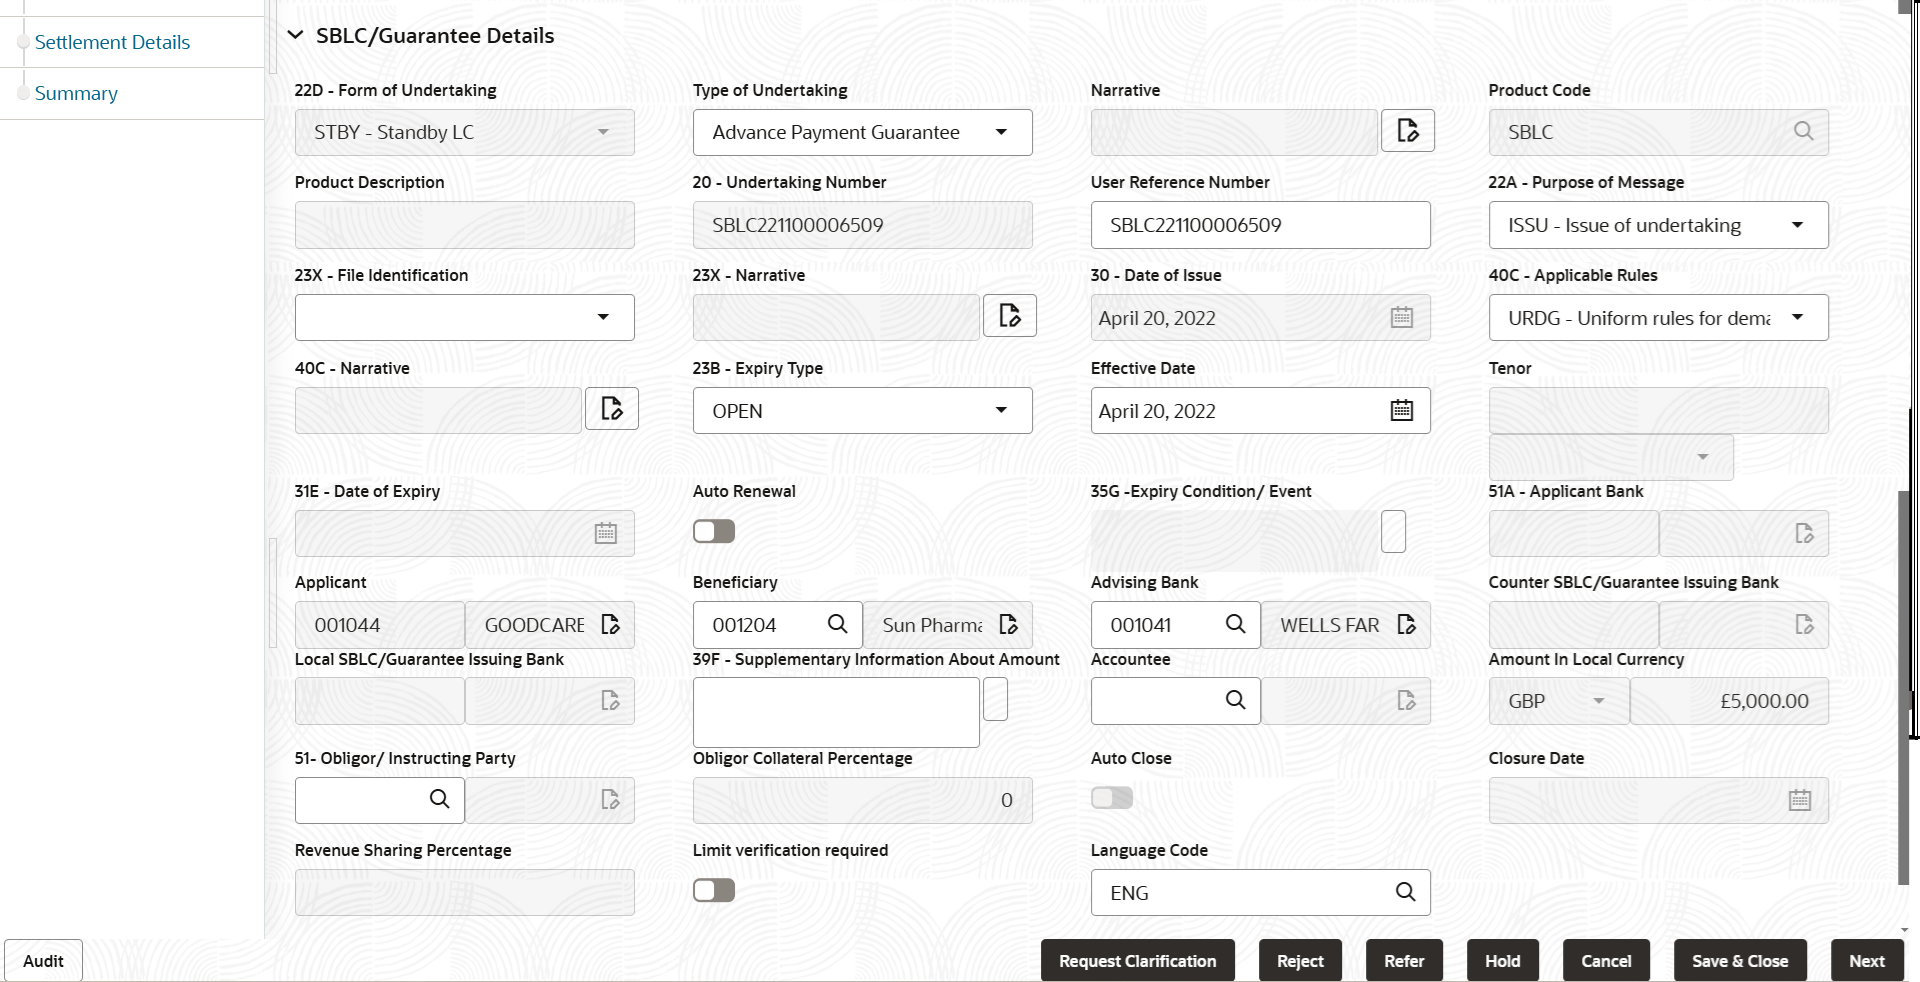Open the Narrative edit icon beside Product Code

1407,131
